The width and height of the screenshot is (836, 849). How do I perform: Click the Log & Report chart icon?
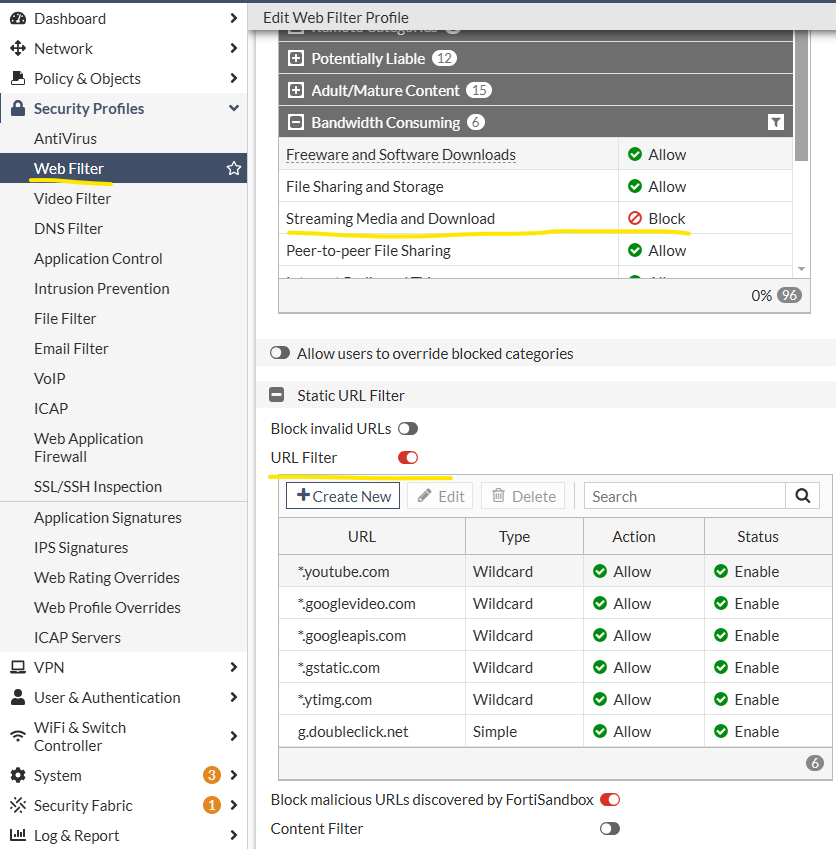(x=18, y=835)
